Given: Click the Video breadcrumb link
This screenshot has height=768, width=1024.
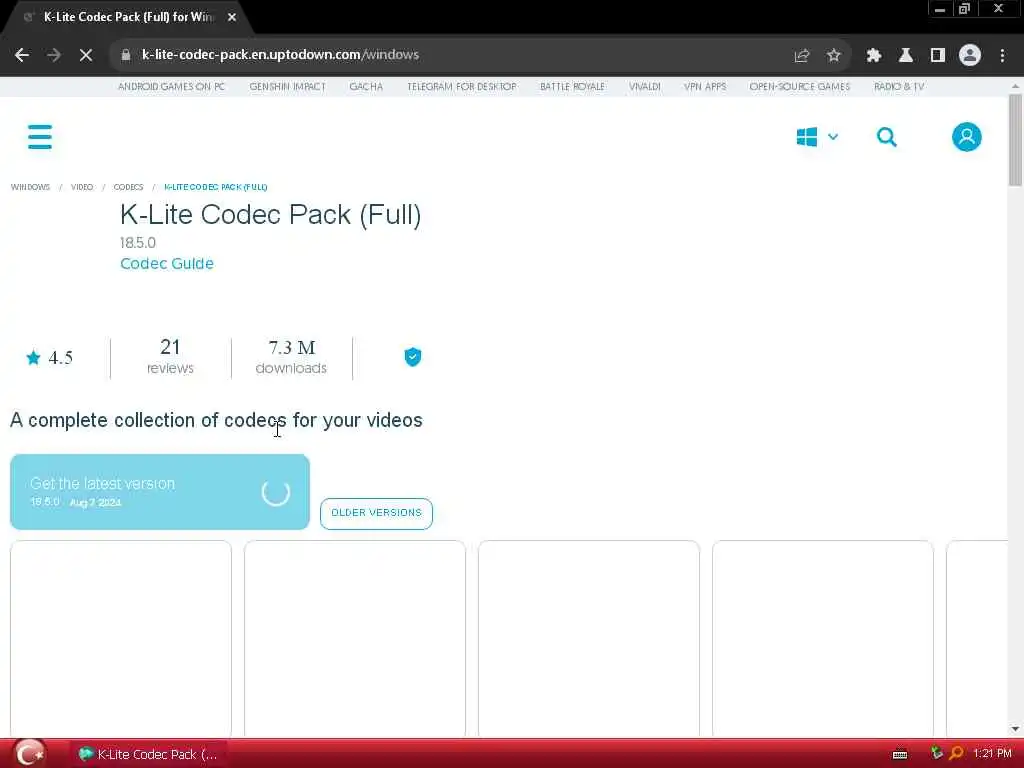Looking at the screenshot, I should 82,187.
